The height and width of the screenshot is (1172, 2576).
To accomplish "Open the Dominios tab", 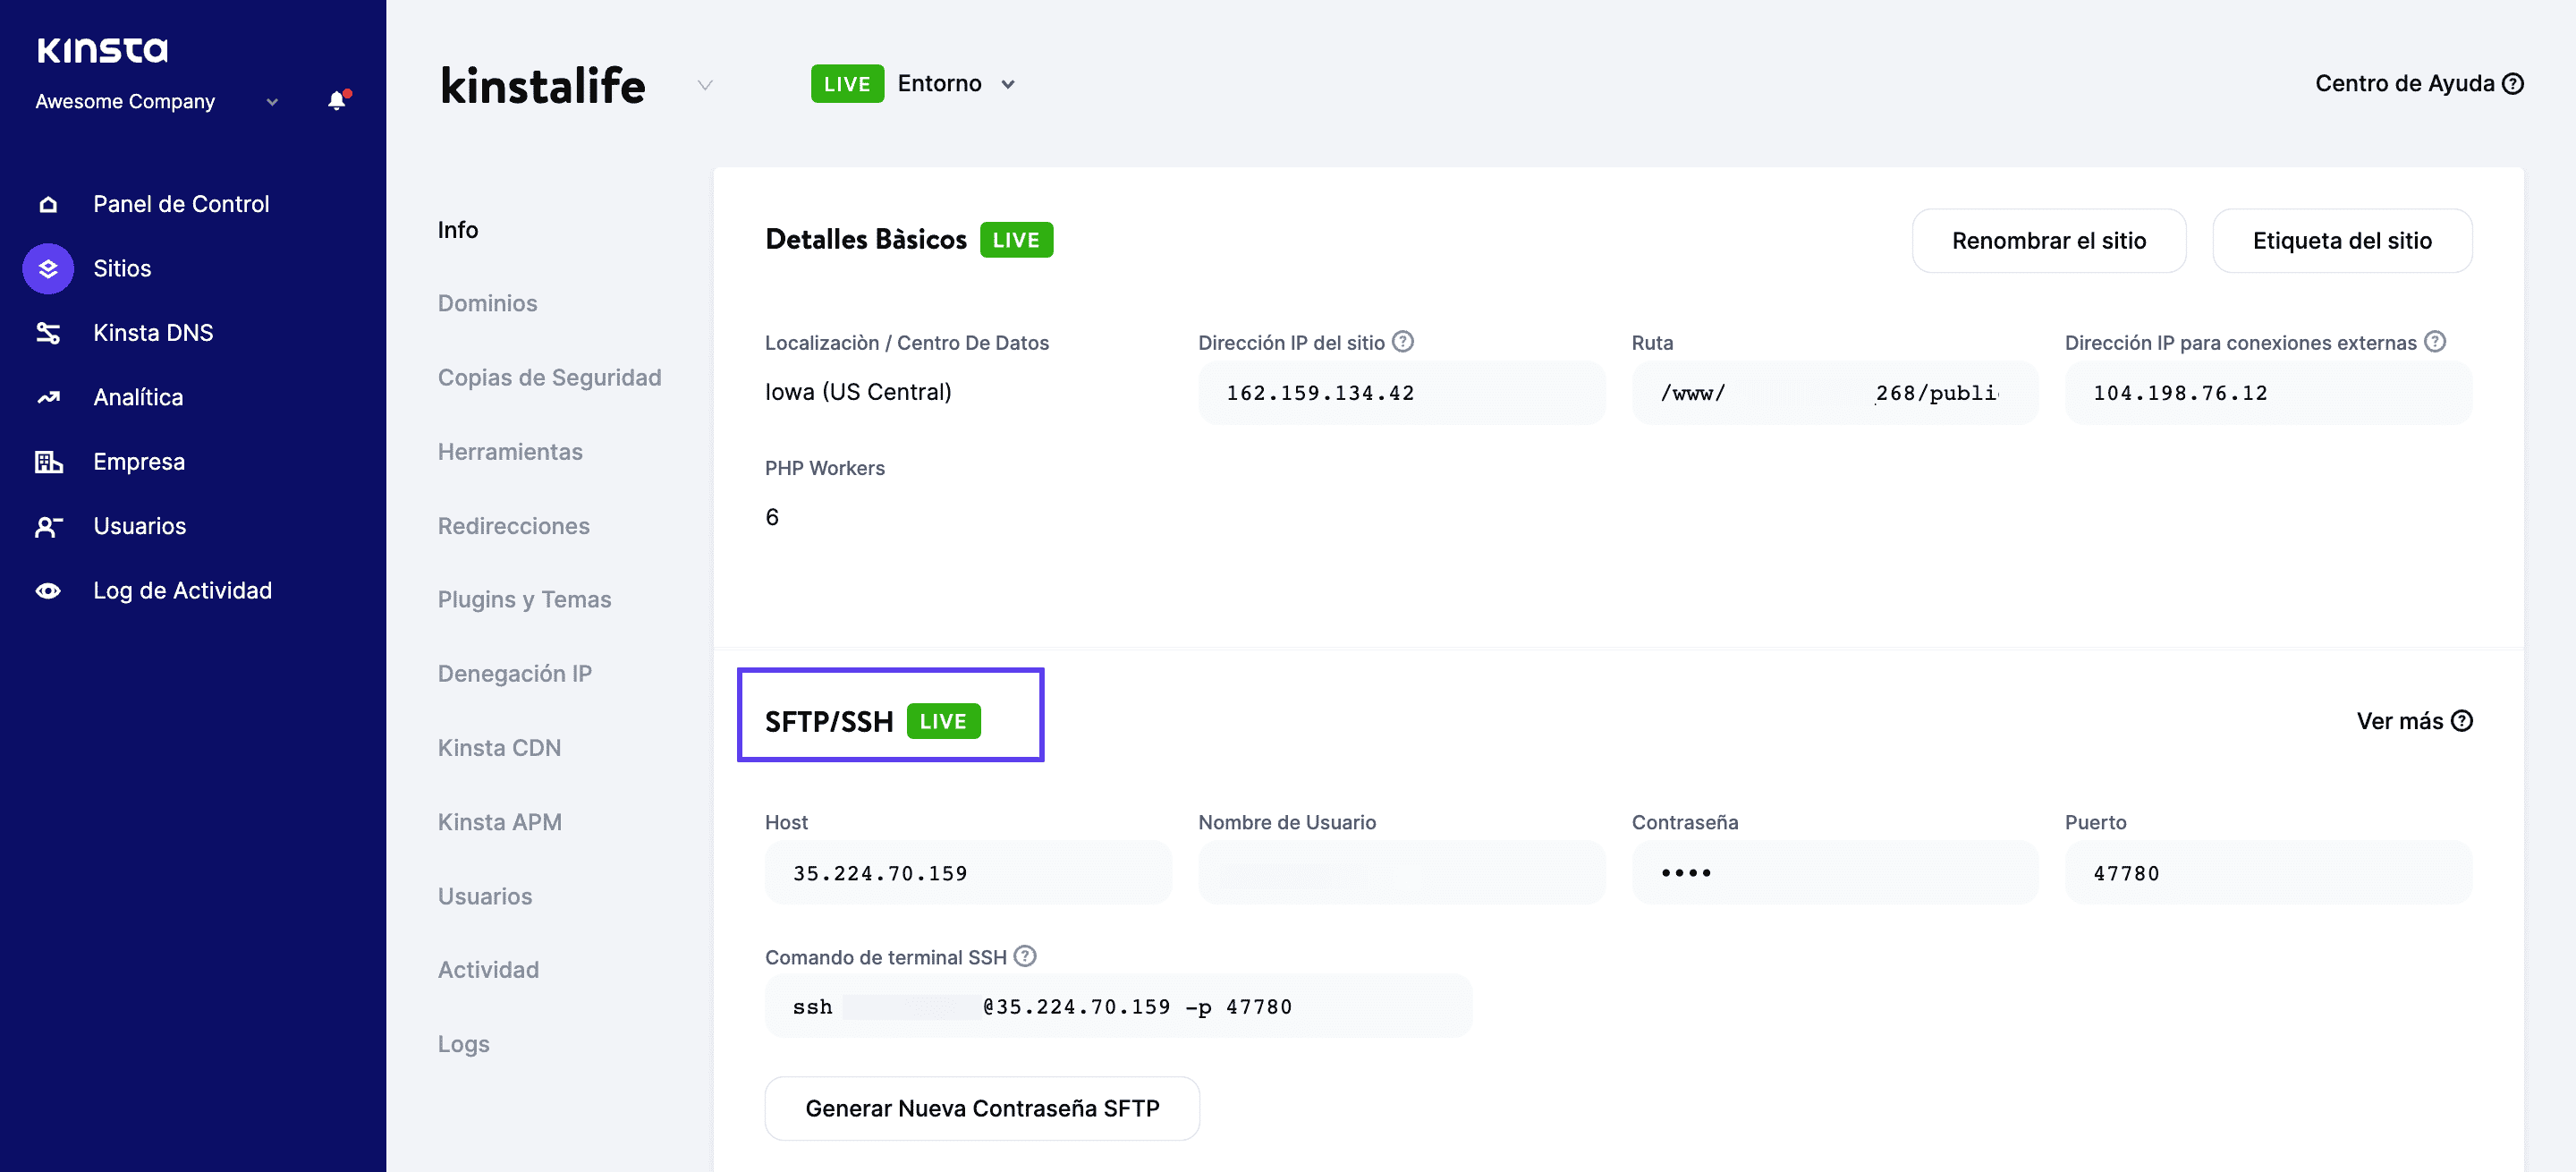I will [487, 303].
